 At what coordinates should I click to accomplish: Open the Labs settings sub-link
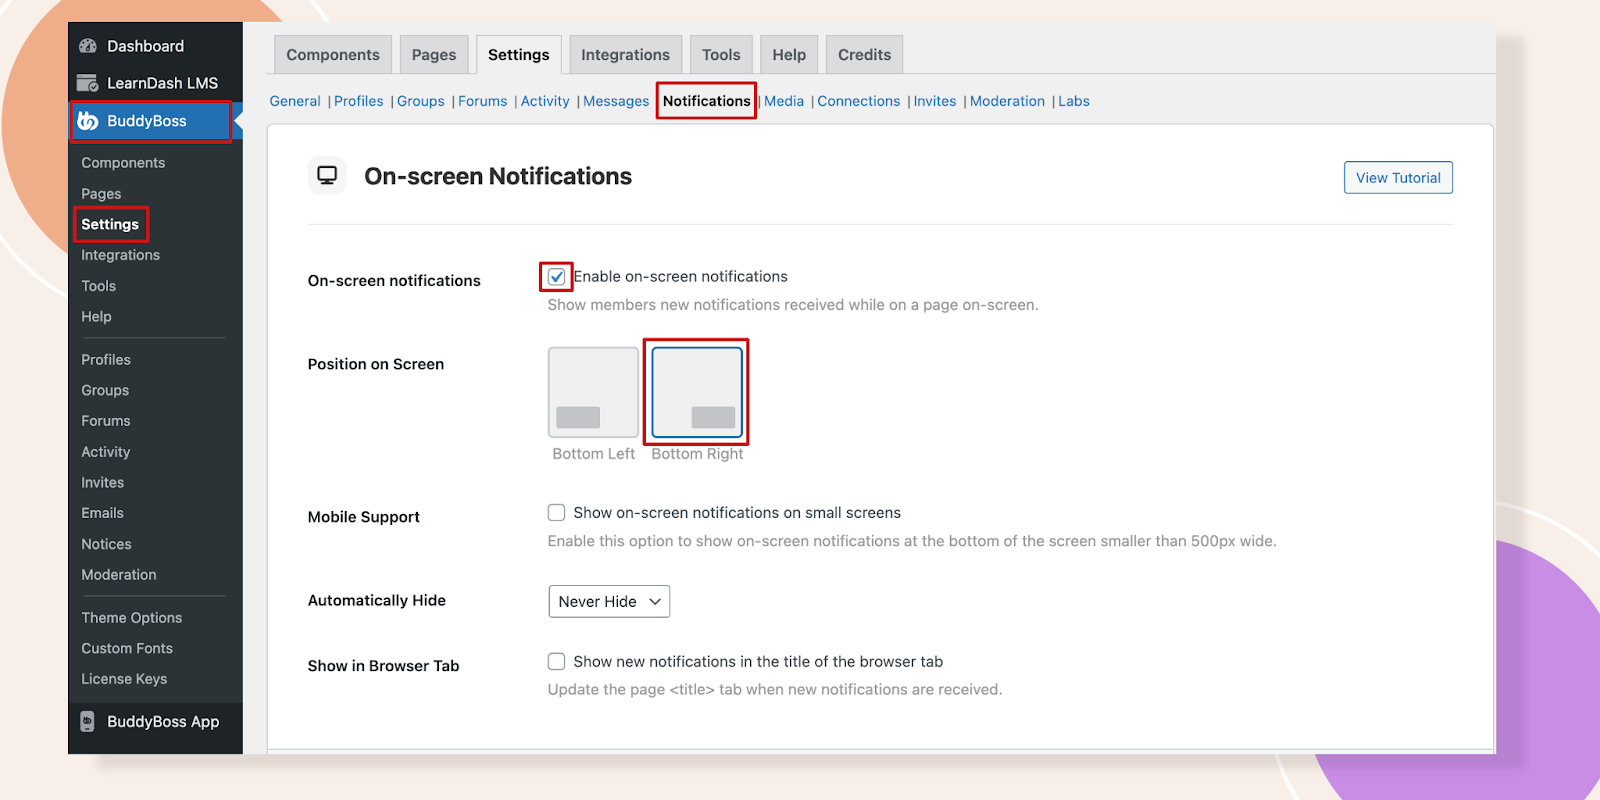(1074, 101)
